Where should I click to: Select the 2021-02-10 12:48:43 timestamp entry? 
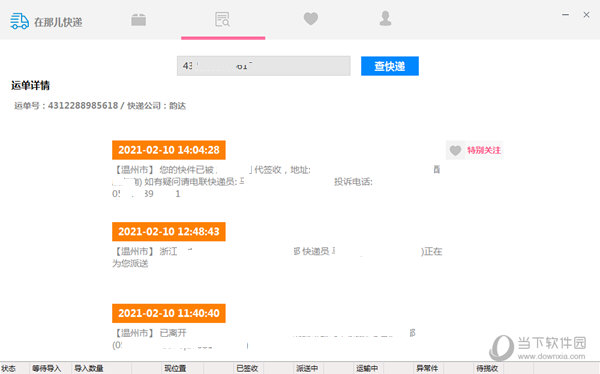tap(169, 232)
